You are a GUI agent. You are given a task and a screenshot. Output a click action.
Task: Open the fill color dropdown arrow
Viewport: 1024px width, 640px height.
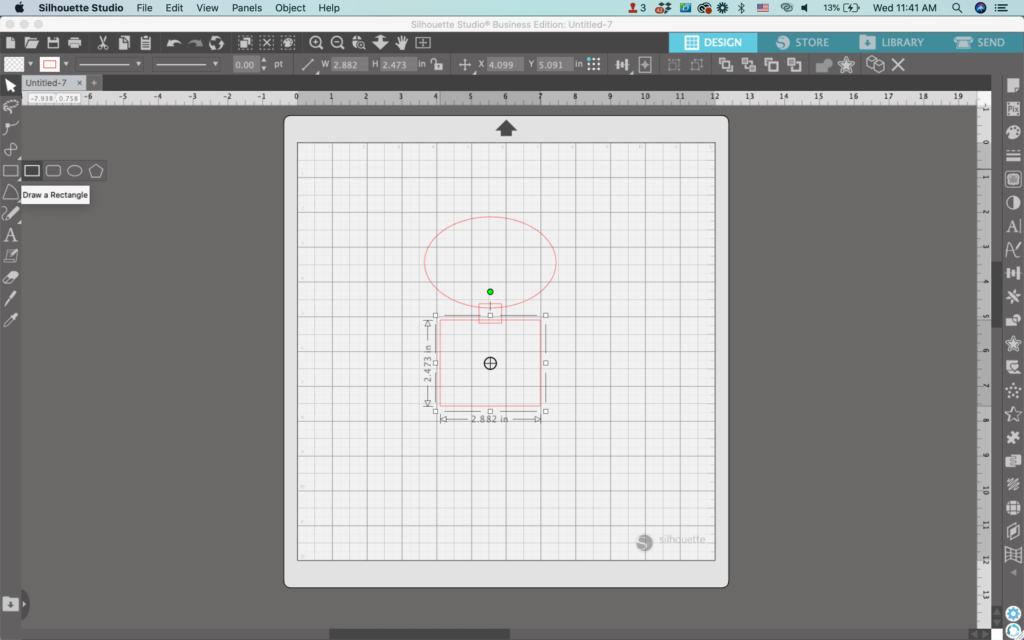pyautogui.click(x=30, y=64)
